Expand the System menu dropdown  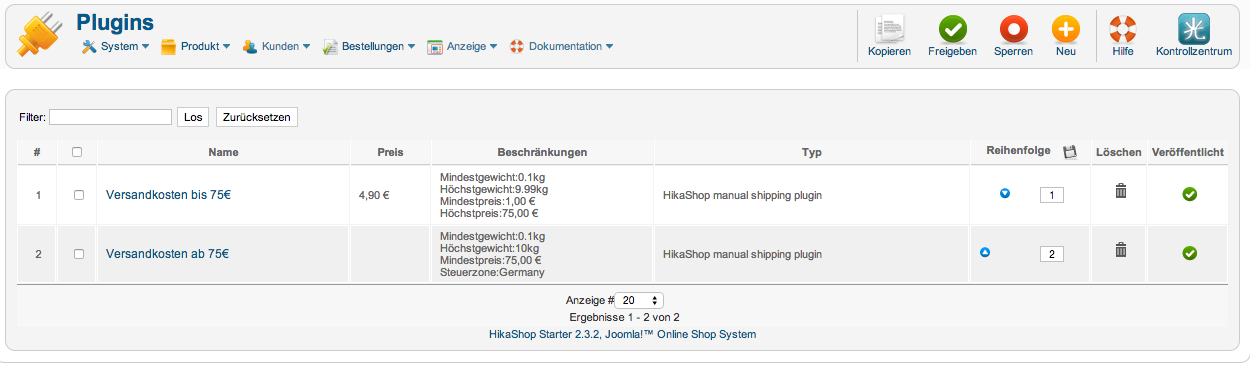(116, 46)
